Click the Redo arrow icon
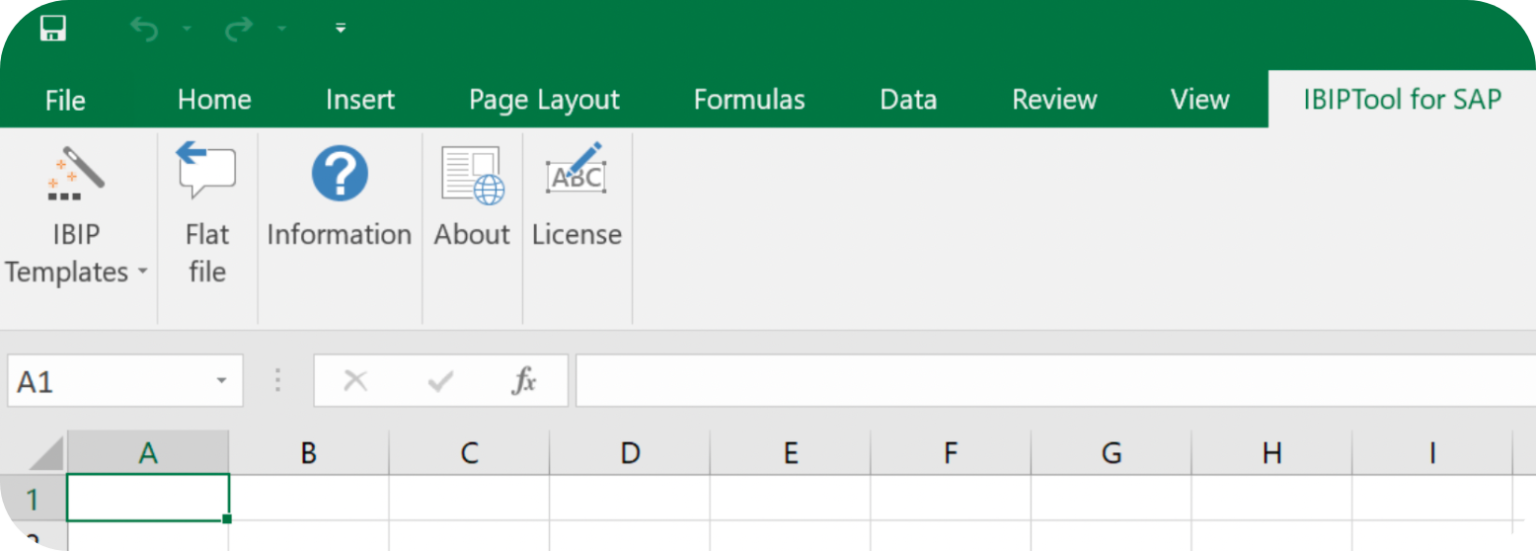 click(x=238, y=30)
